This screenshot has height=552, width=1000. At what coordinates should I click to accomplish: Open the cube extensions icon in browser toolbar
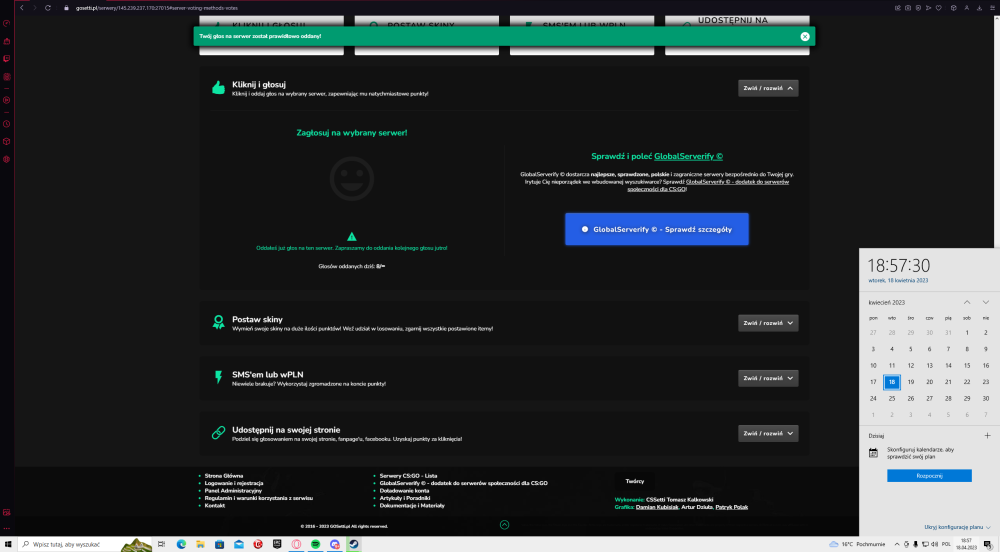pos(953,8)
